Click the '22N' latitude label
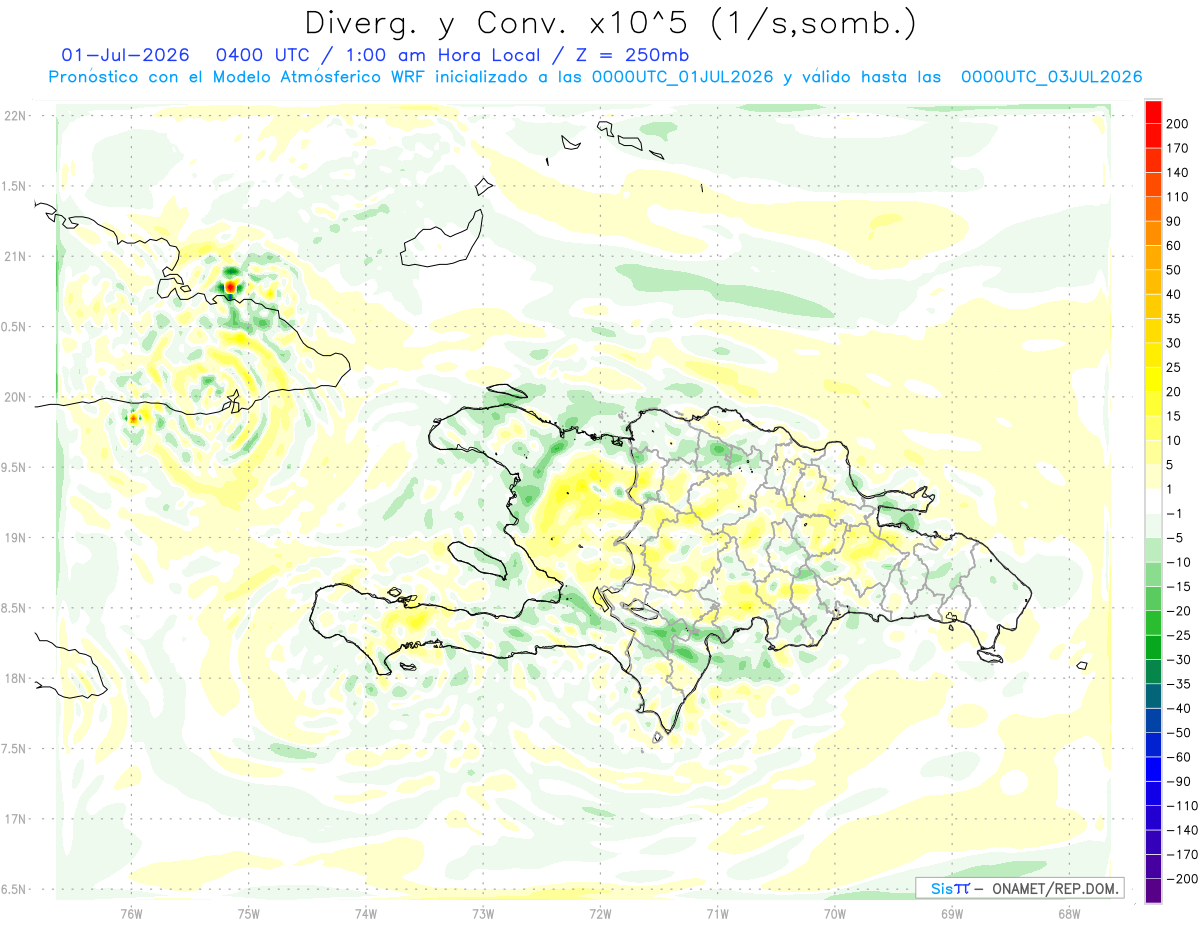The width and height of the screenshot is (1200, 927). click(14, 116)
